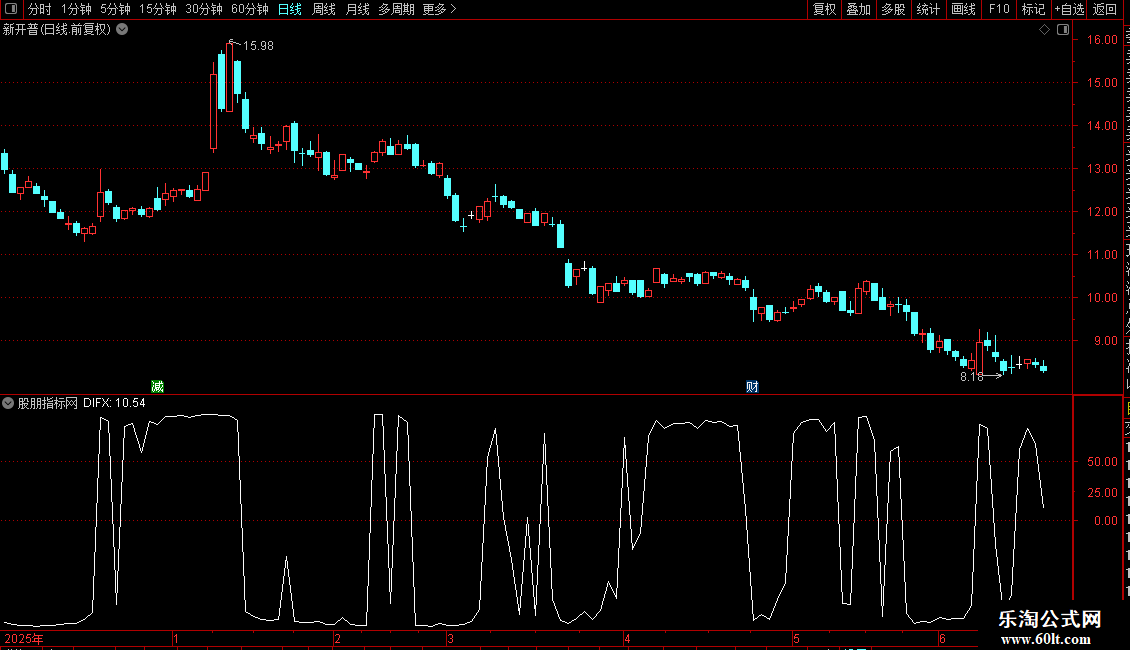Open F10 company information
This screenshot has height=650, width=1130.
tap(999, 9)
